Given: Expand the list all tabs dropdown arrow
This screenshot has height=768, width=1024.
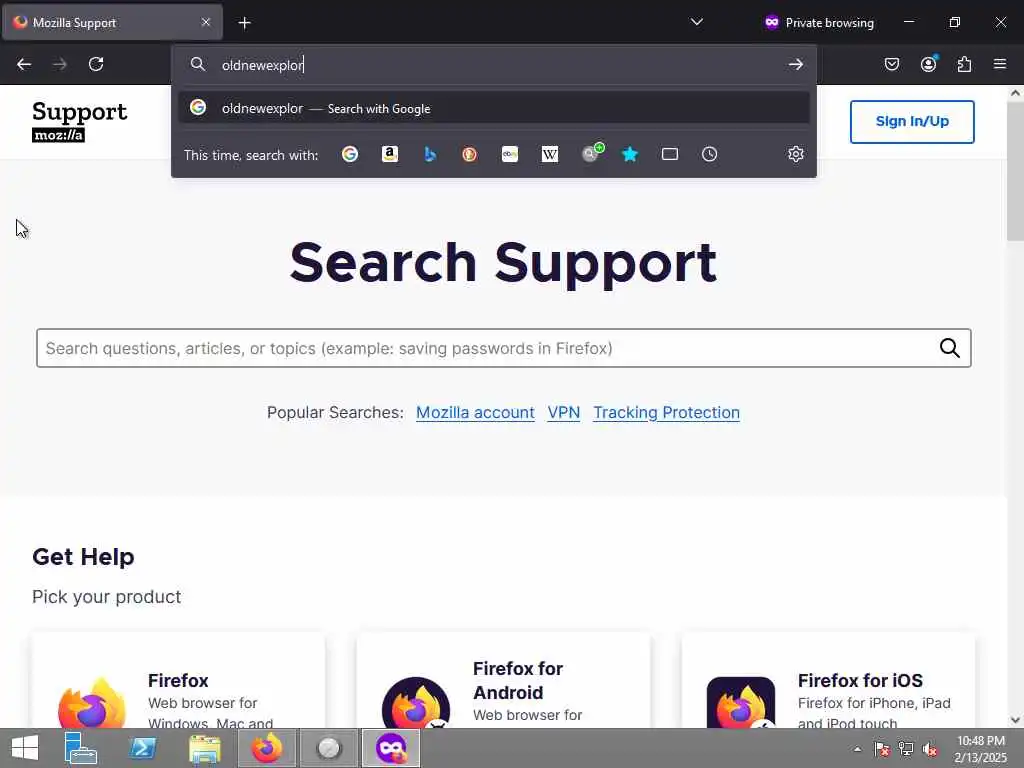Looking at the screenshot, I should (x=697, y=22).
